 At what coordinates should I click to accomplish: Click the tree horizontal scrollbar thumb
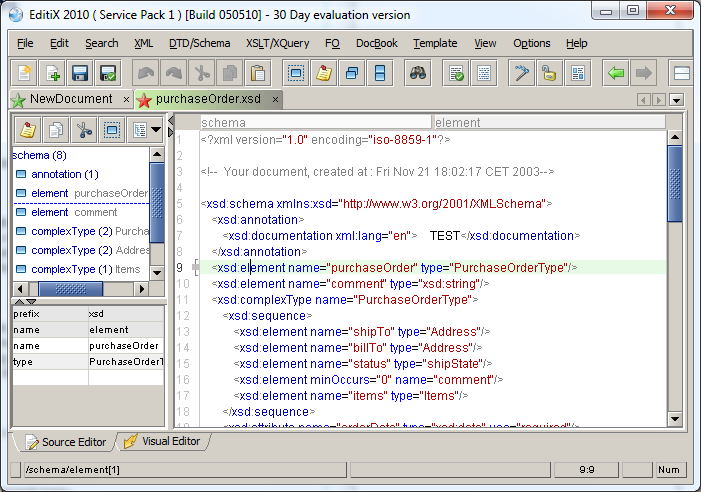(x=70, y=289)
